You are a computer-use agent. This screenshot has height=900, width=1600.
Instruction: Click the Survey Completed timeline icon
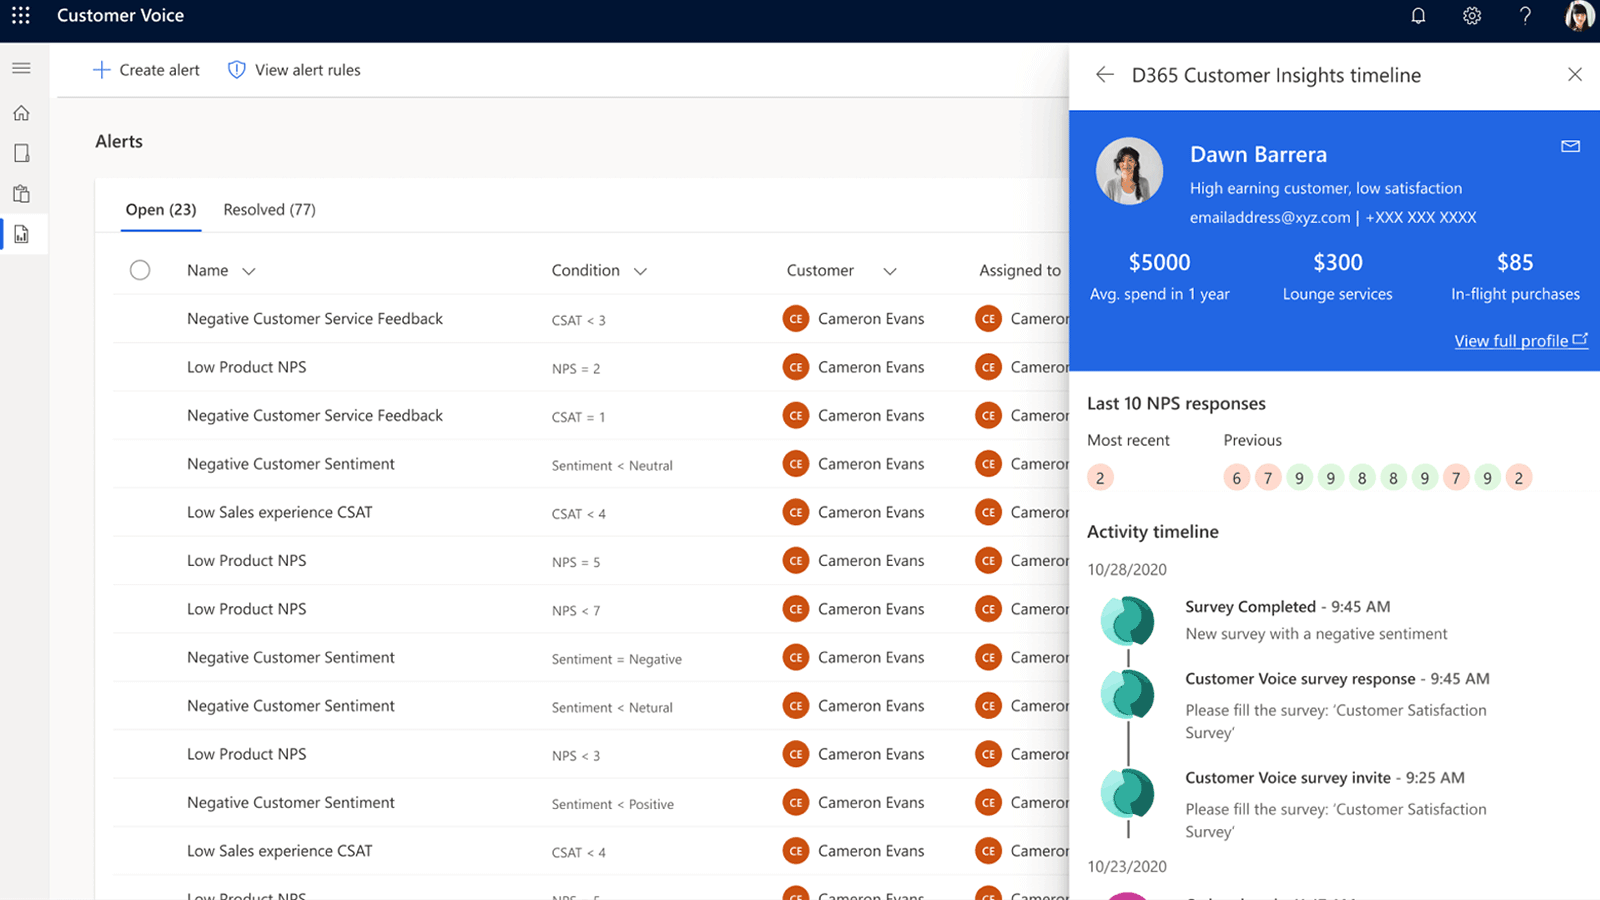[1127, 621]
